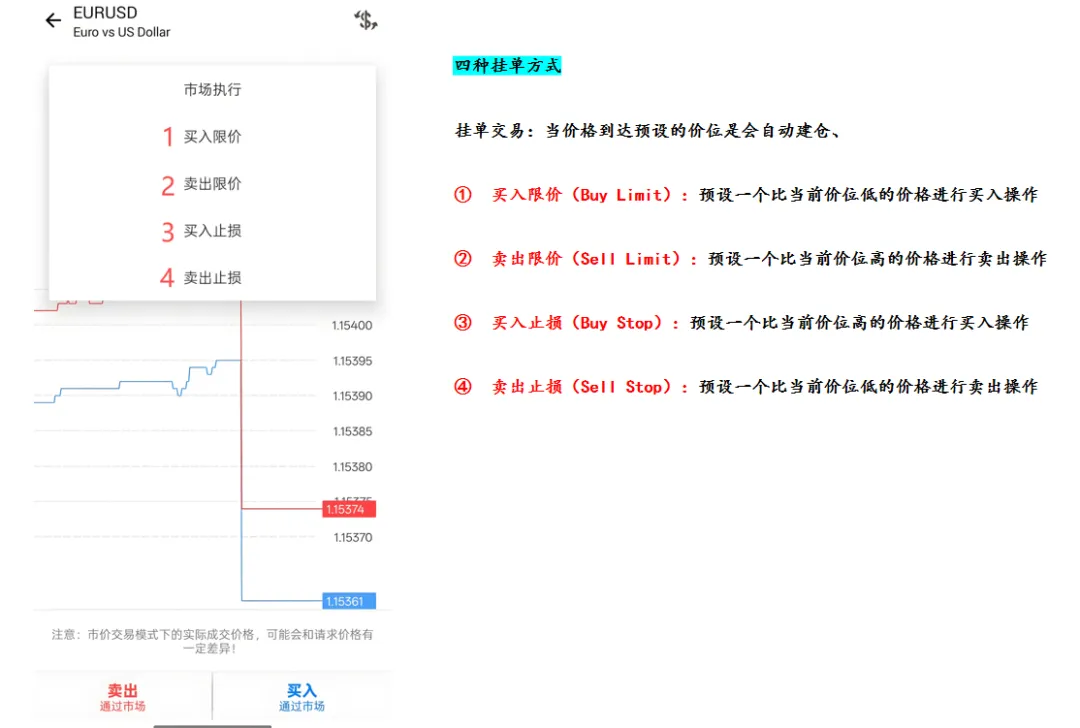Click the 1.15395 axis value
This screenshot has height=728, width=1080.
(352, 361)
